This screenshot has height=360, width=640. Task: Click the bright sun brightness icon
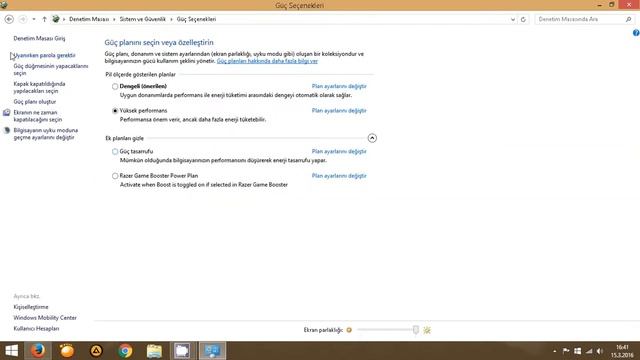[x=427, y=330]
